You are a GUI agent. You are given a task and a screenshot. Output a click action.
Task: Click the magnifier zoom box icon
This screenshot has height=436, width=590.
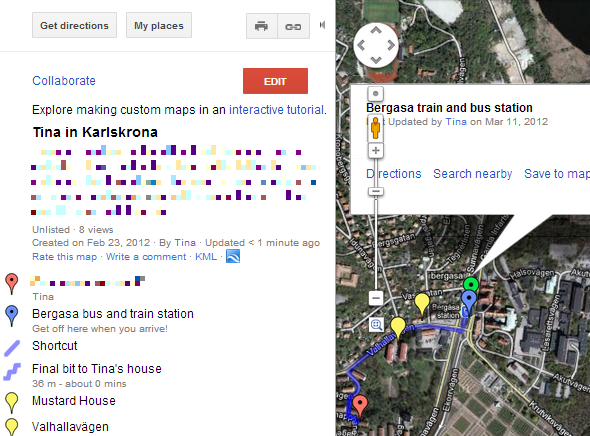tap(376, 325)
